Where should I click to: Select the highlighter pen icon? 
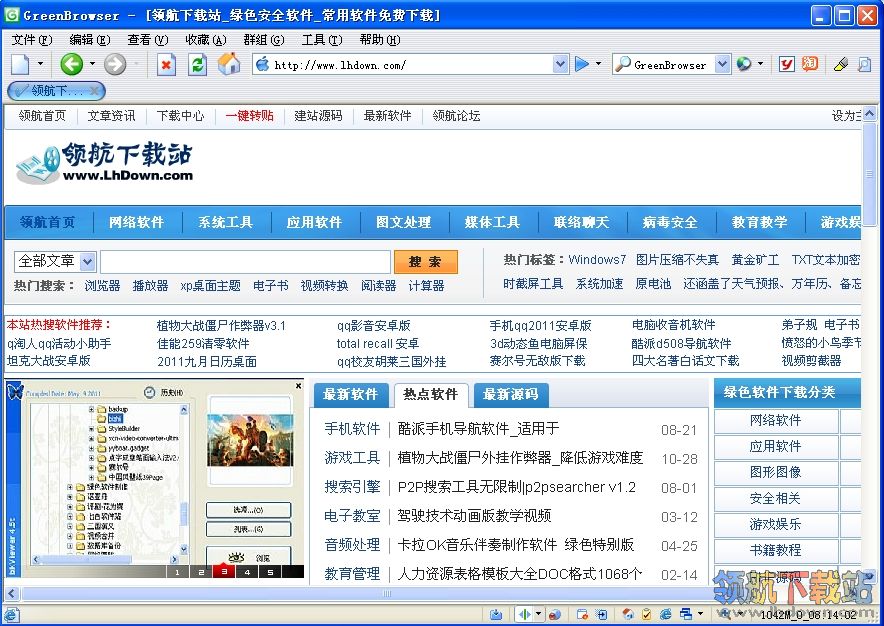pyautogui.click(x=841, y=65)
